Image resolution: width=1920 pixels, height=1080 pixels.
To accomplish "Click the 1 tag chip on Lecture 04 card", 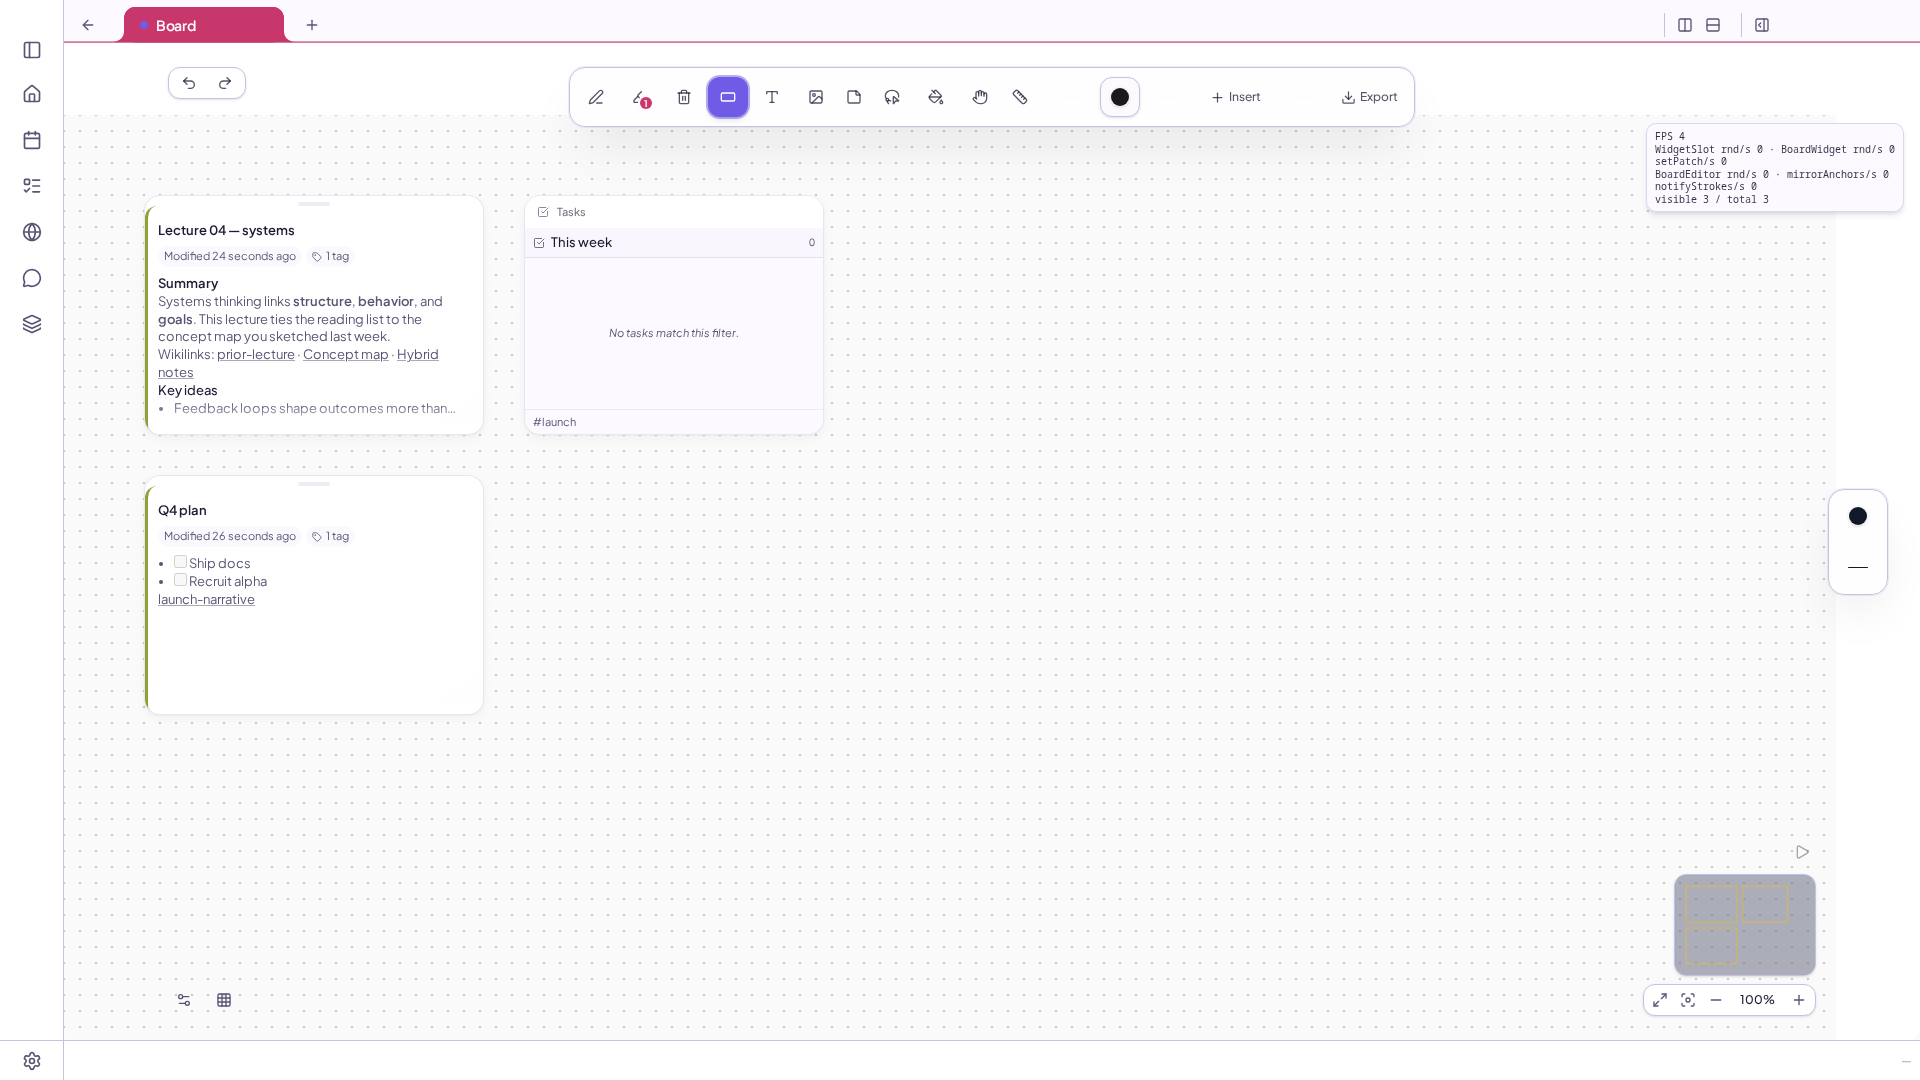I will coord(331,256).
